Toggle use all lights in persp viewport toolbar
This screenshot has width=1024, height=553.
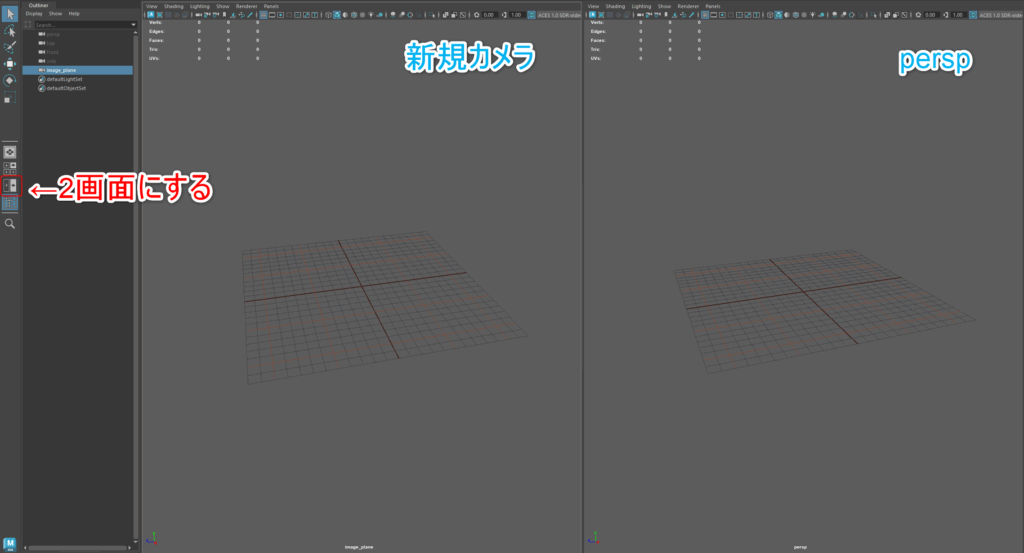pyautogui.click(x=812, y=14)
